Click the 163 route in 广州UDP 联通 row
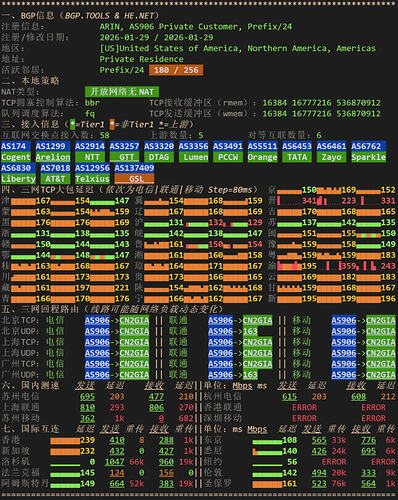Image resolution: width=398 pixels, height=500 pixels. (x=250, y=375)
